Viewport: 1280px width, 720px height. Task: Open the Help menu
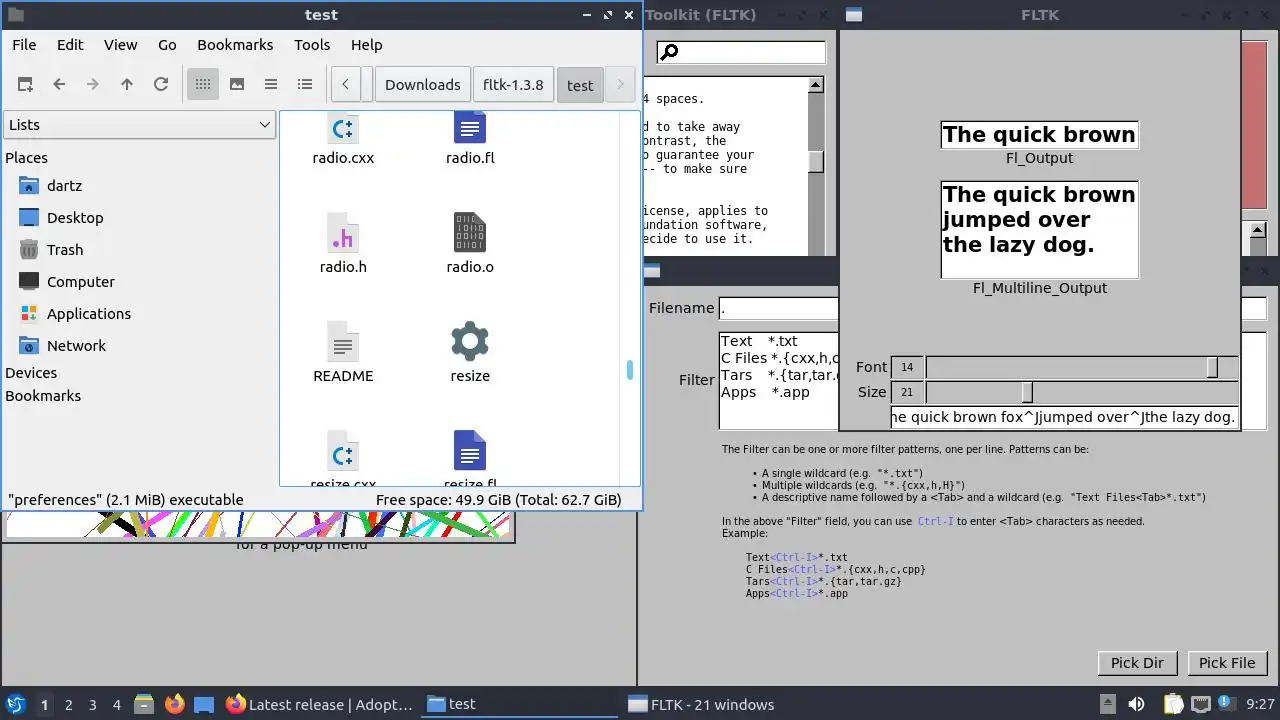coord(366,45)
